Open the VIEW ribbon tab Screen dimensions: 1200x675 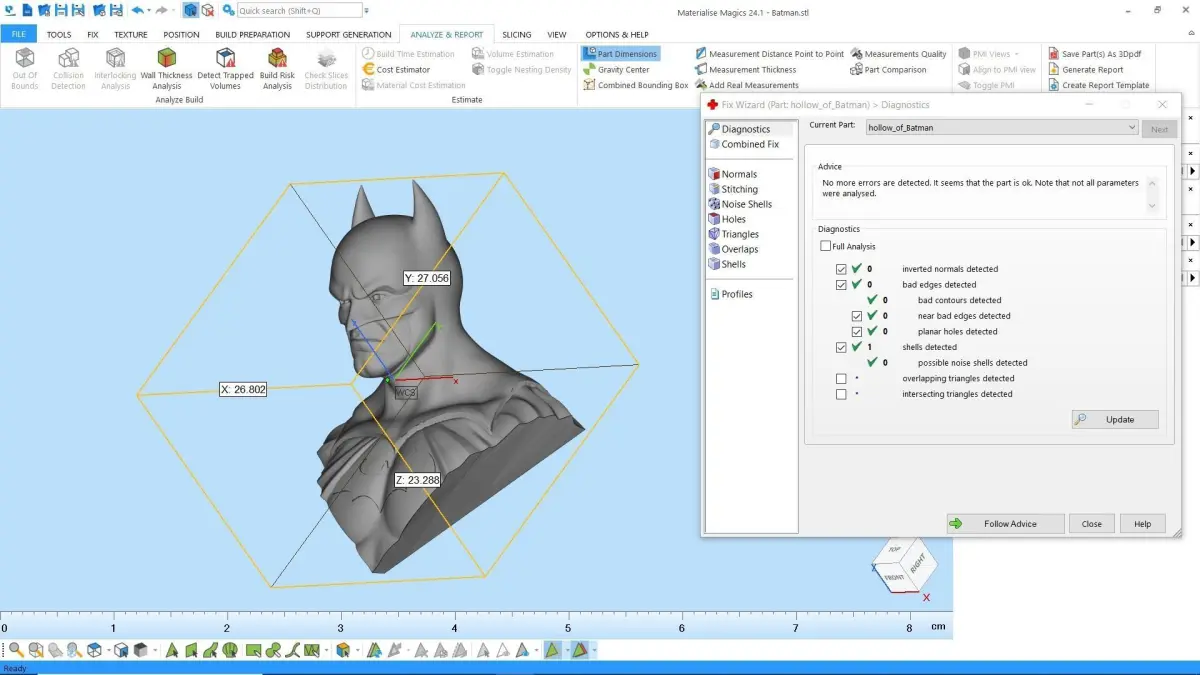[x=557, y=34]
